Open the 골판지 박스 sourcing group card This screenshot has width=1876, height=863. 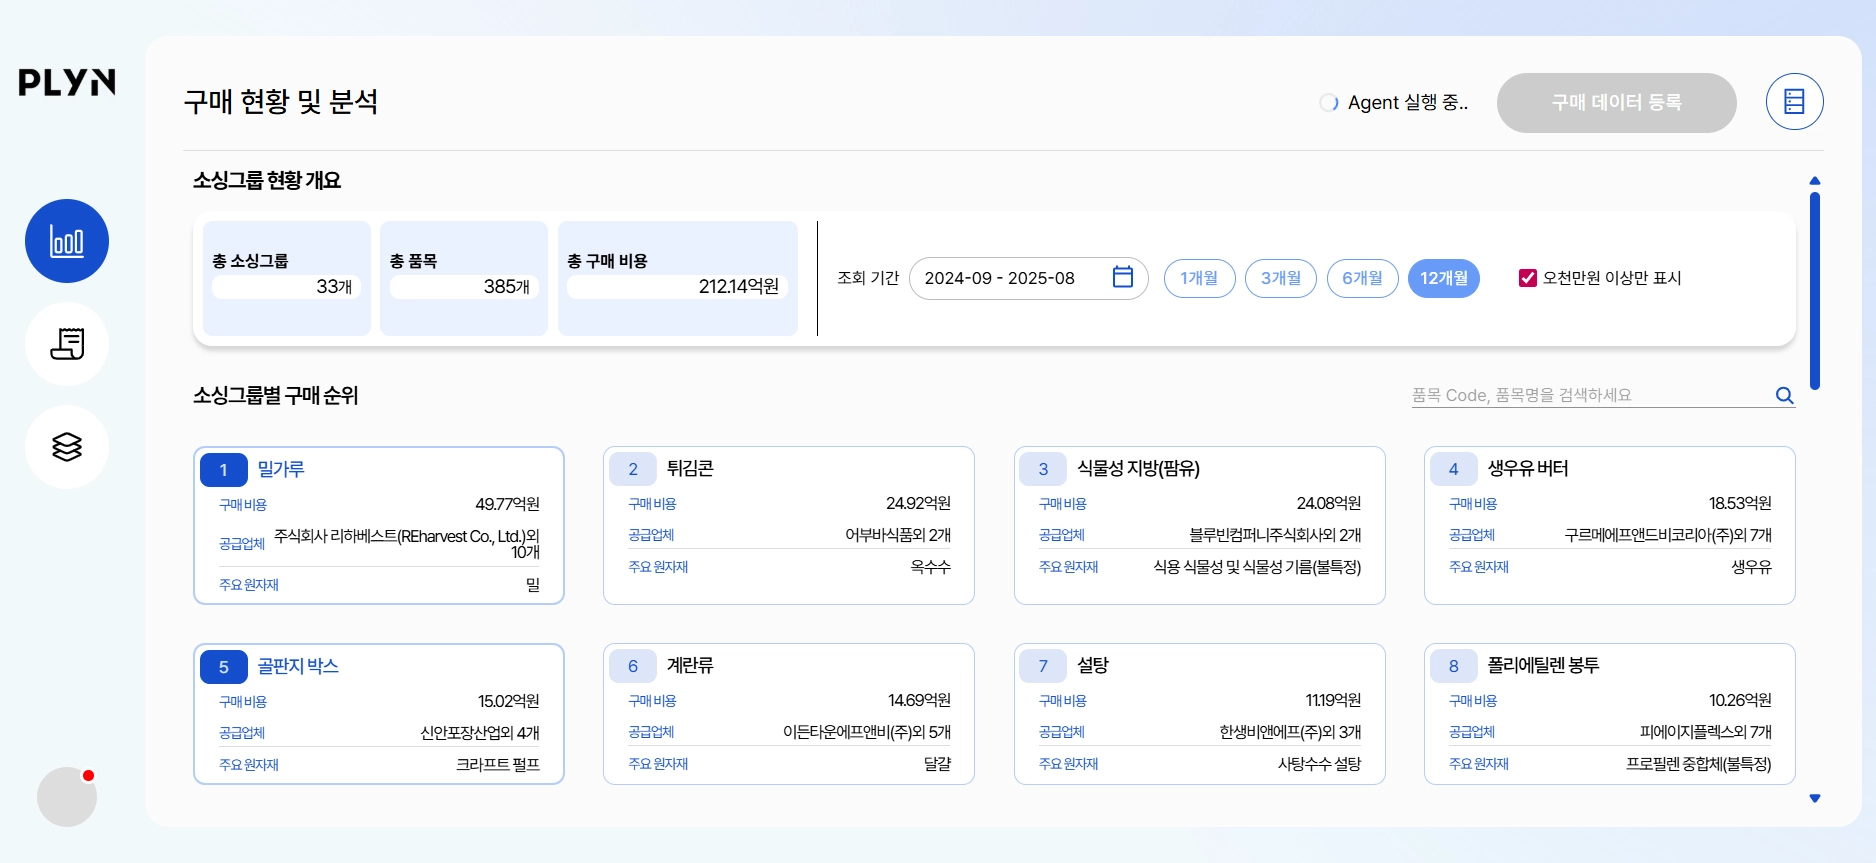pos(379,714)
